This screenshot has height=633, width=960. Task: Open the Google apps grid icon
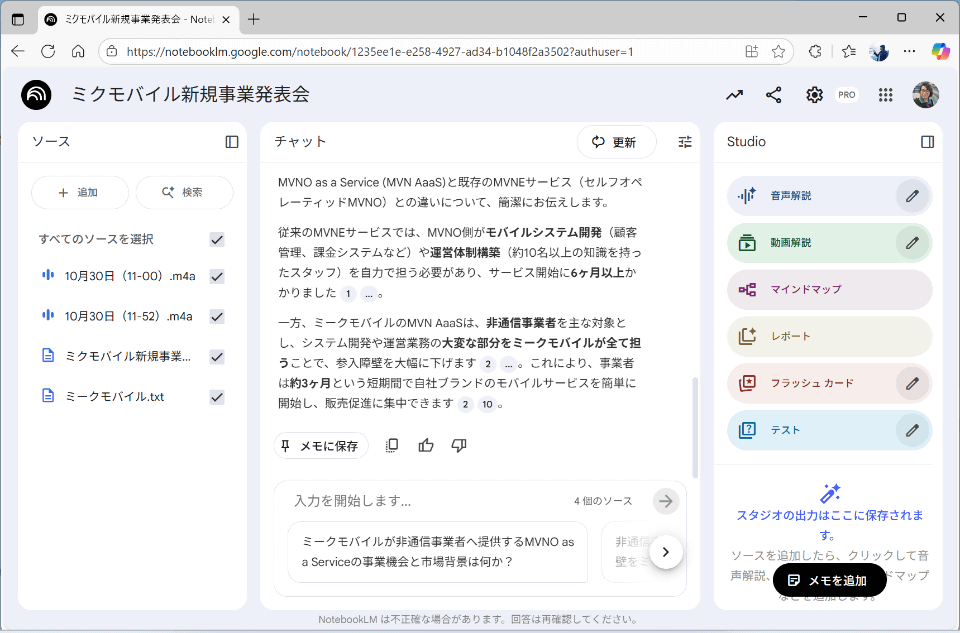pyautogui.click(x=885, y=95)
